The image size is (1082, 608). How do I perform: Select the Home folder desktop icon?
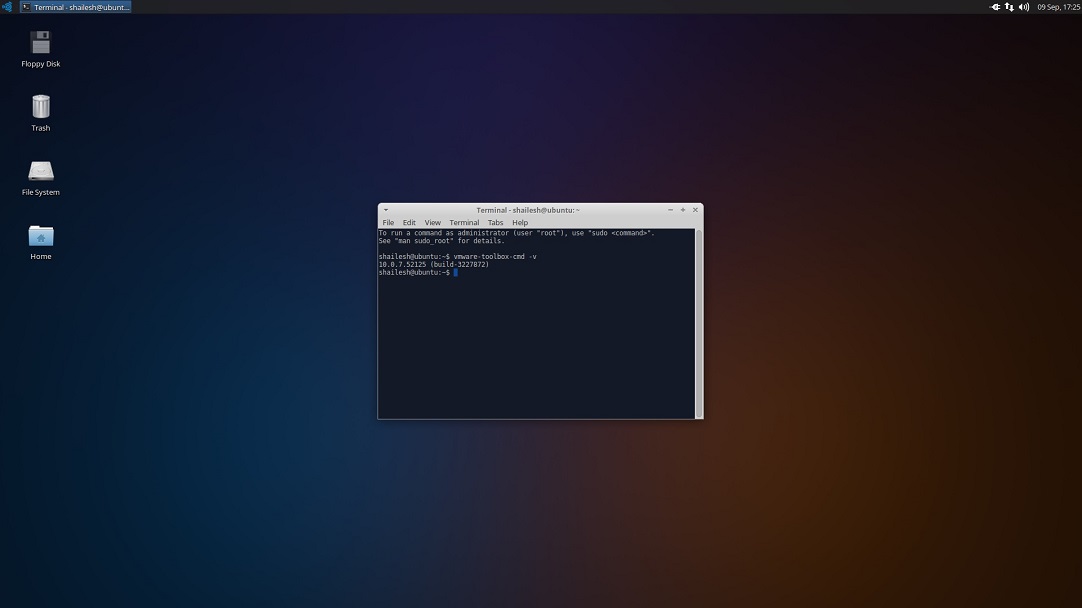[x=41, y=242]
